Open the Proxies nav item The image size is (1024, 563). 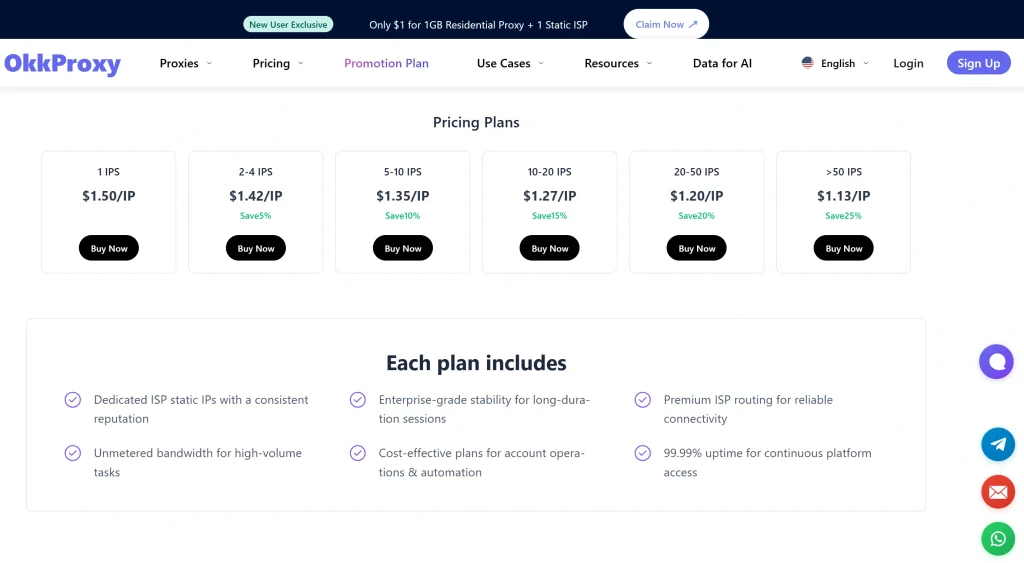click(x=179, y=63)
